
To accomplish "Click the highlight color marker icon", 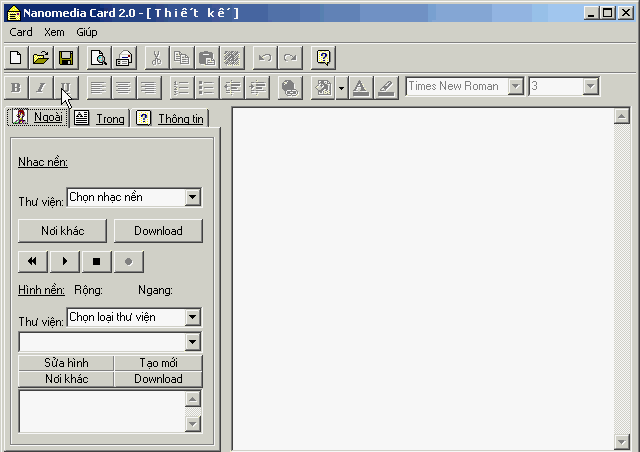I will click(x=385, y=87).
